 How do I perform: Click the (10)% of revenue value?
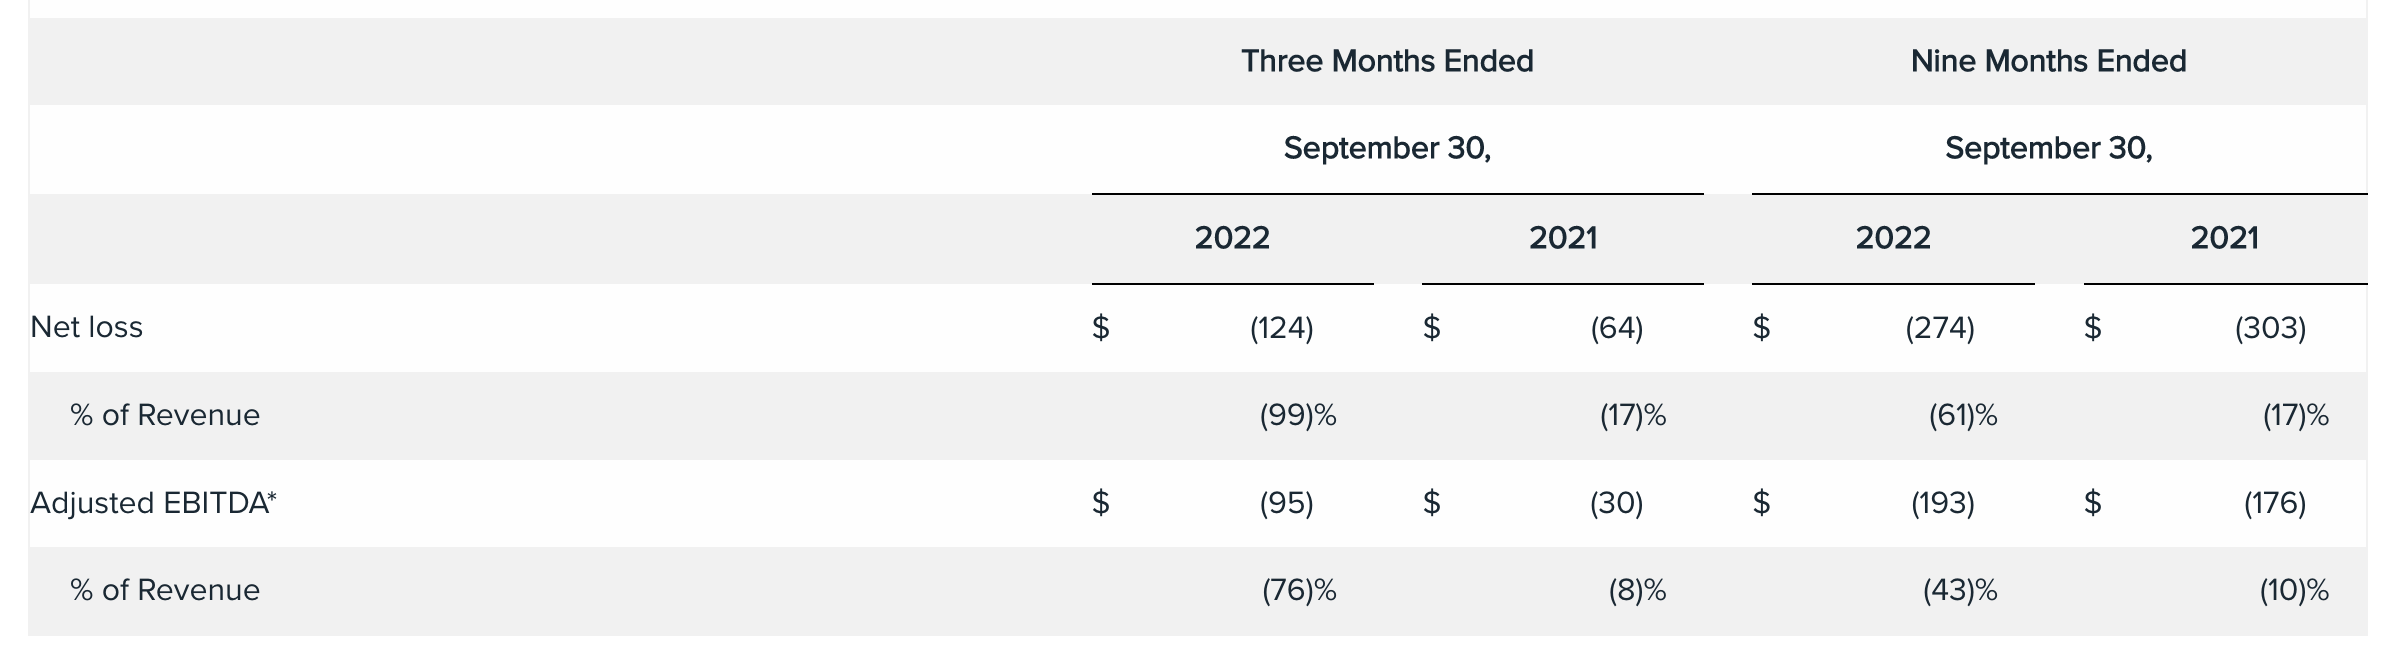click(2293, 591)
